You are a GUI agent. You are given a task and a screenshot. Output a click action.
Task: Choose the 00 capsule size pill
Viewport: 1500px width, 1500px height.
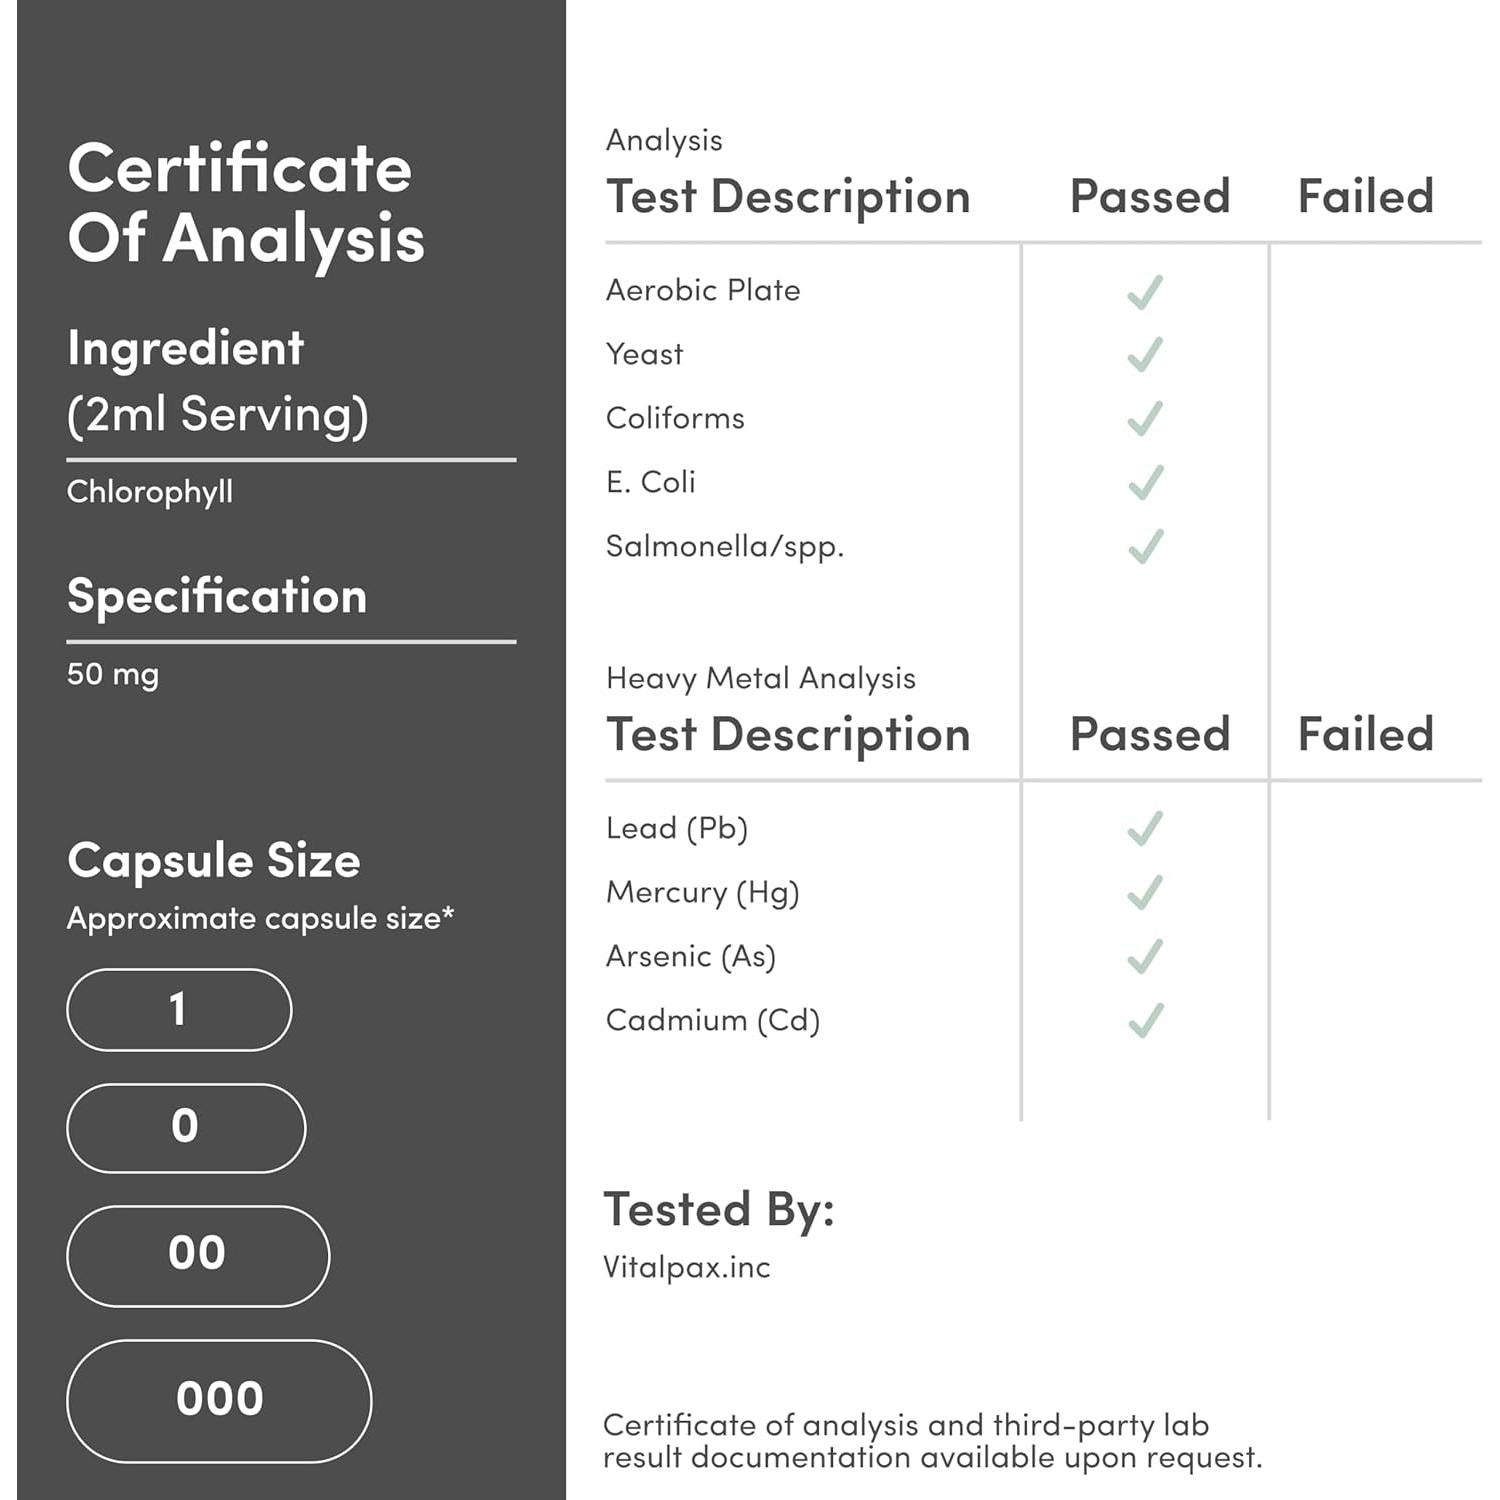tap(198, 1256)
